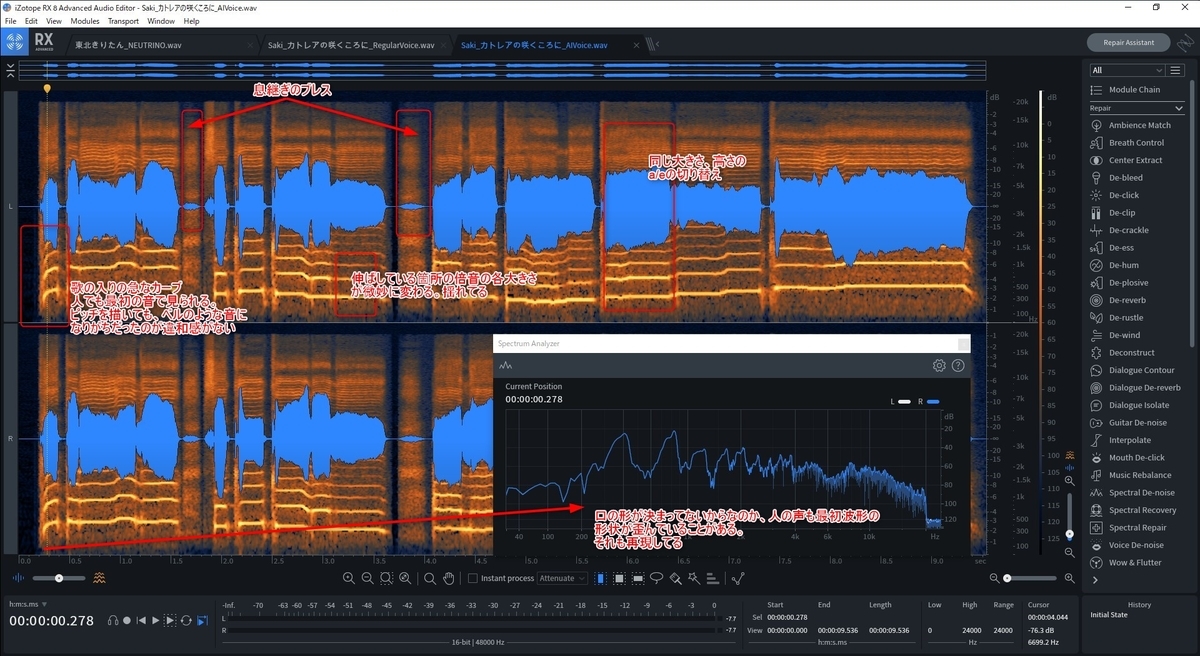Open the De-bleed module
Image resolution: width=1200 pixels, height=656 pixels.
pyautogui.click(x=1116, y=178)
